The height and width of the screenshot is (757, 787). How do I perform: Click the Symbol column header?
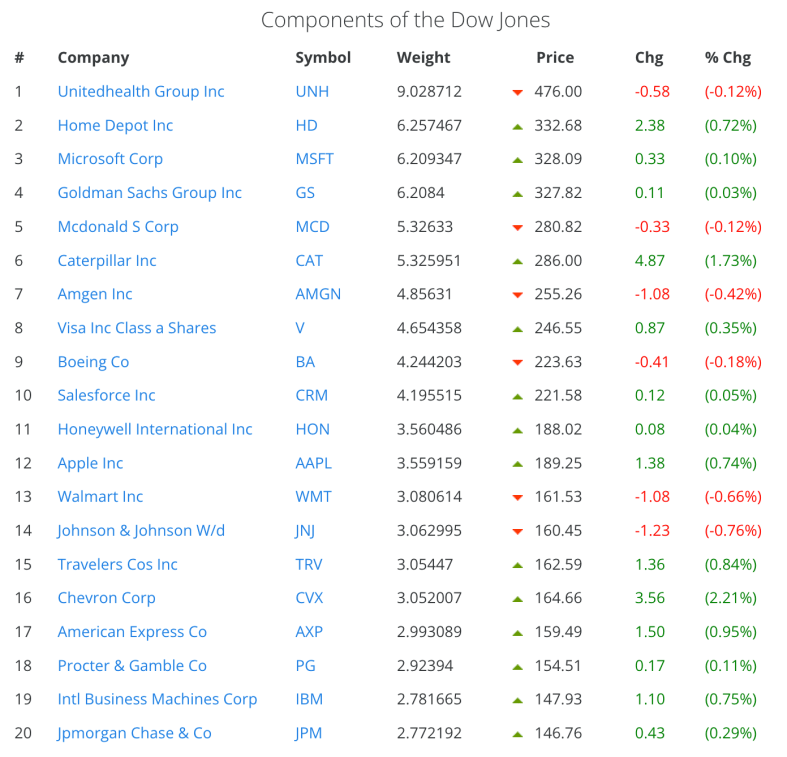pos(323,57)
